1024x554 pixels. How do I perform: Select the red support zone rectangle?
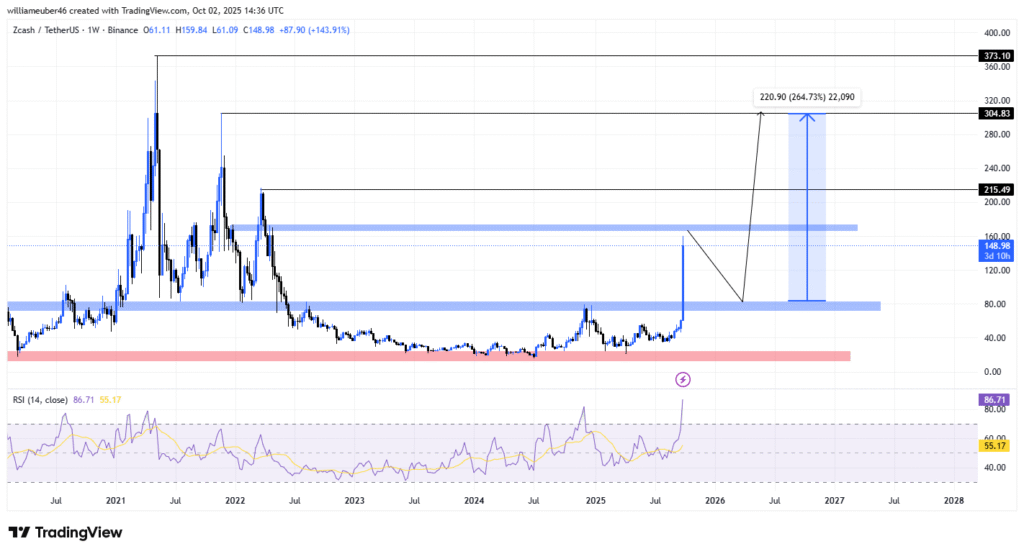coord(428,356)
